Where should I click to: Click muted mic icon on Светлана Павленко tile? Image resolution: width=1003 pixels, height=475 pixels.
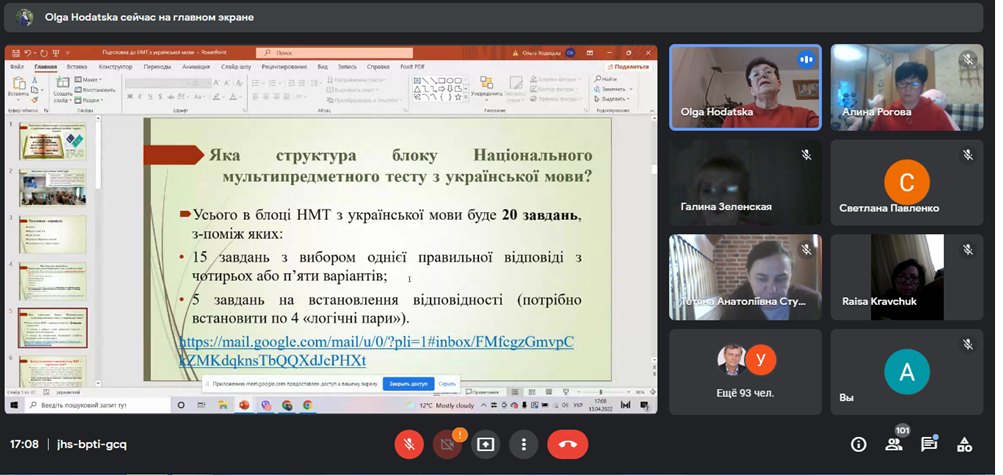coord(967,155)
